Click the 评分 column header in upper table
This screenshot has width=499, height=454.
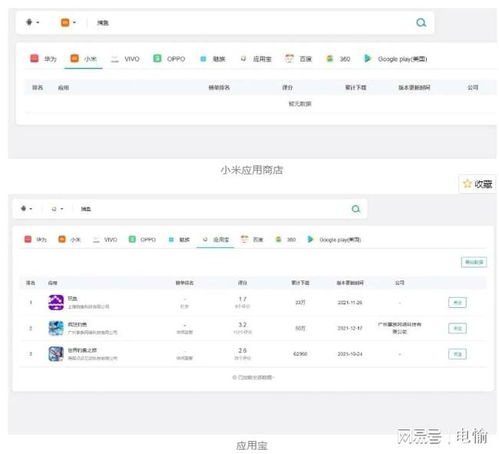[287, 87]
